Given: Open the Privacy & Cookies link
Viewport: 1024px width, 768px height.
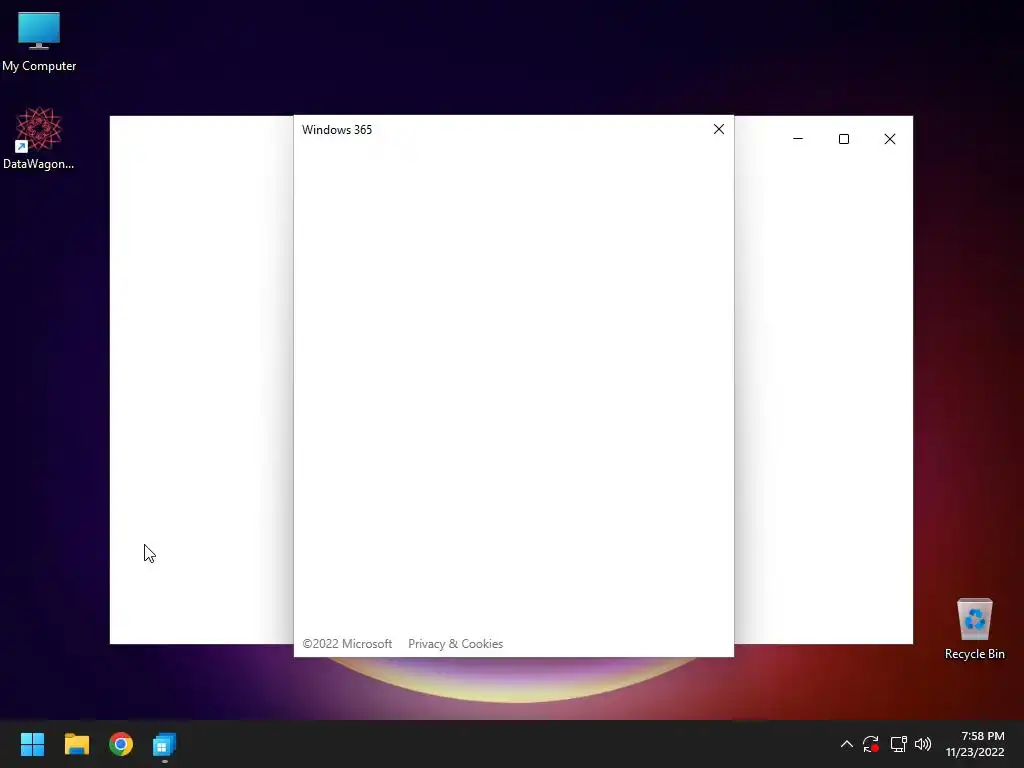Looking at the screenshot, I should pyautogui.click(x=455, y=644).
